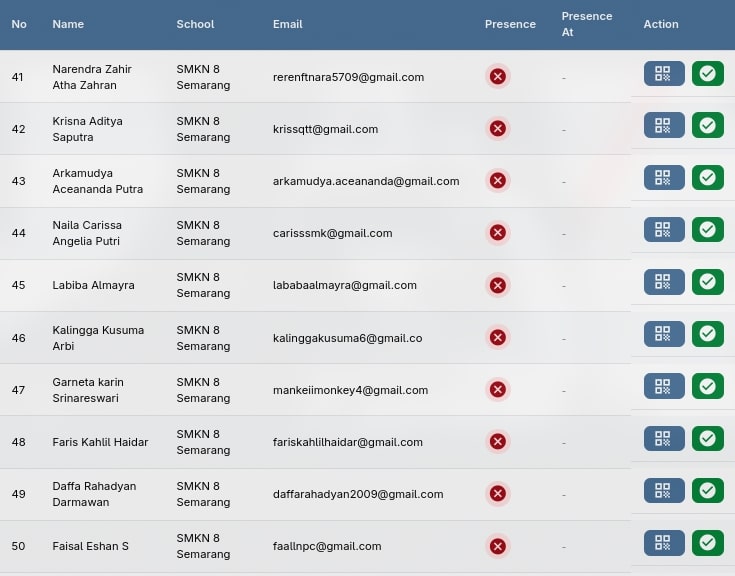
Task: Confirm attendance for Naila Carissa Angelia Putri
Action: click(x=707, y=230)
